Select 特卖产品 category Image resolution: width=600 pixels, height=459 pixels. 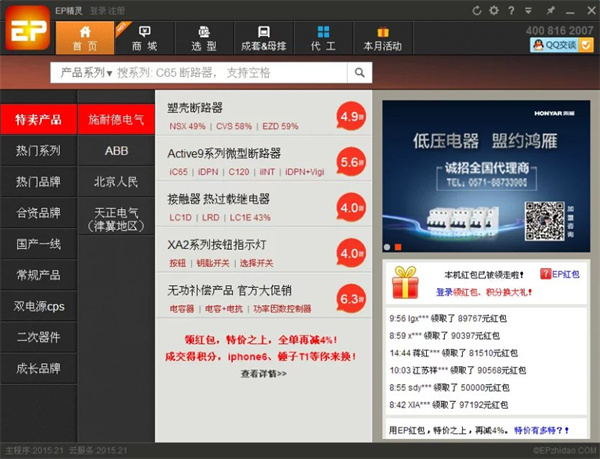(38, 119)
